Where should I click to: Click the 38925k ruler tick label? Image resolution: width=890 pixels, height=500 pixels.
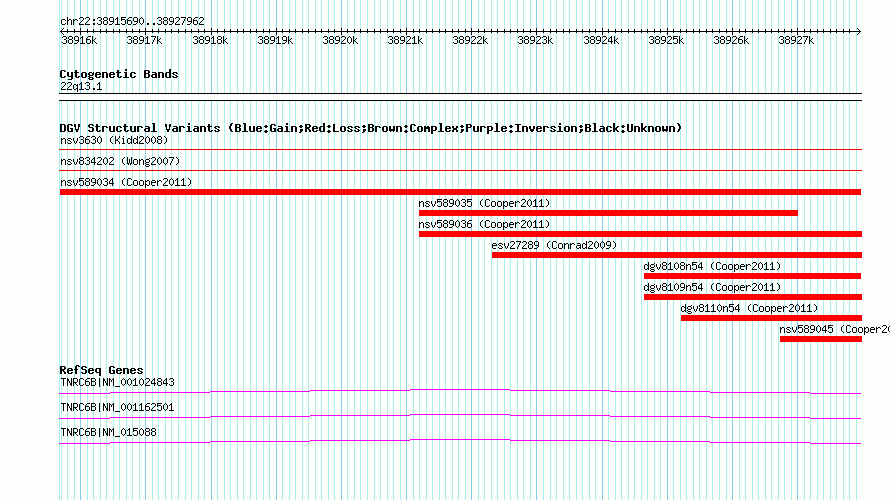point(666,40)
